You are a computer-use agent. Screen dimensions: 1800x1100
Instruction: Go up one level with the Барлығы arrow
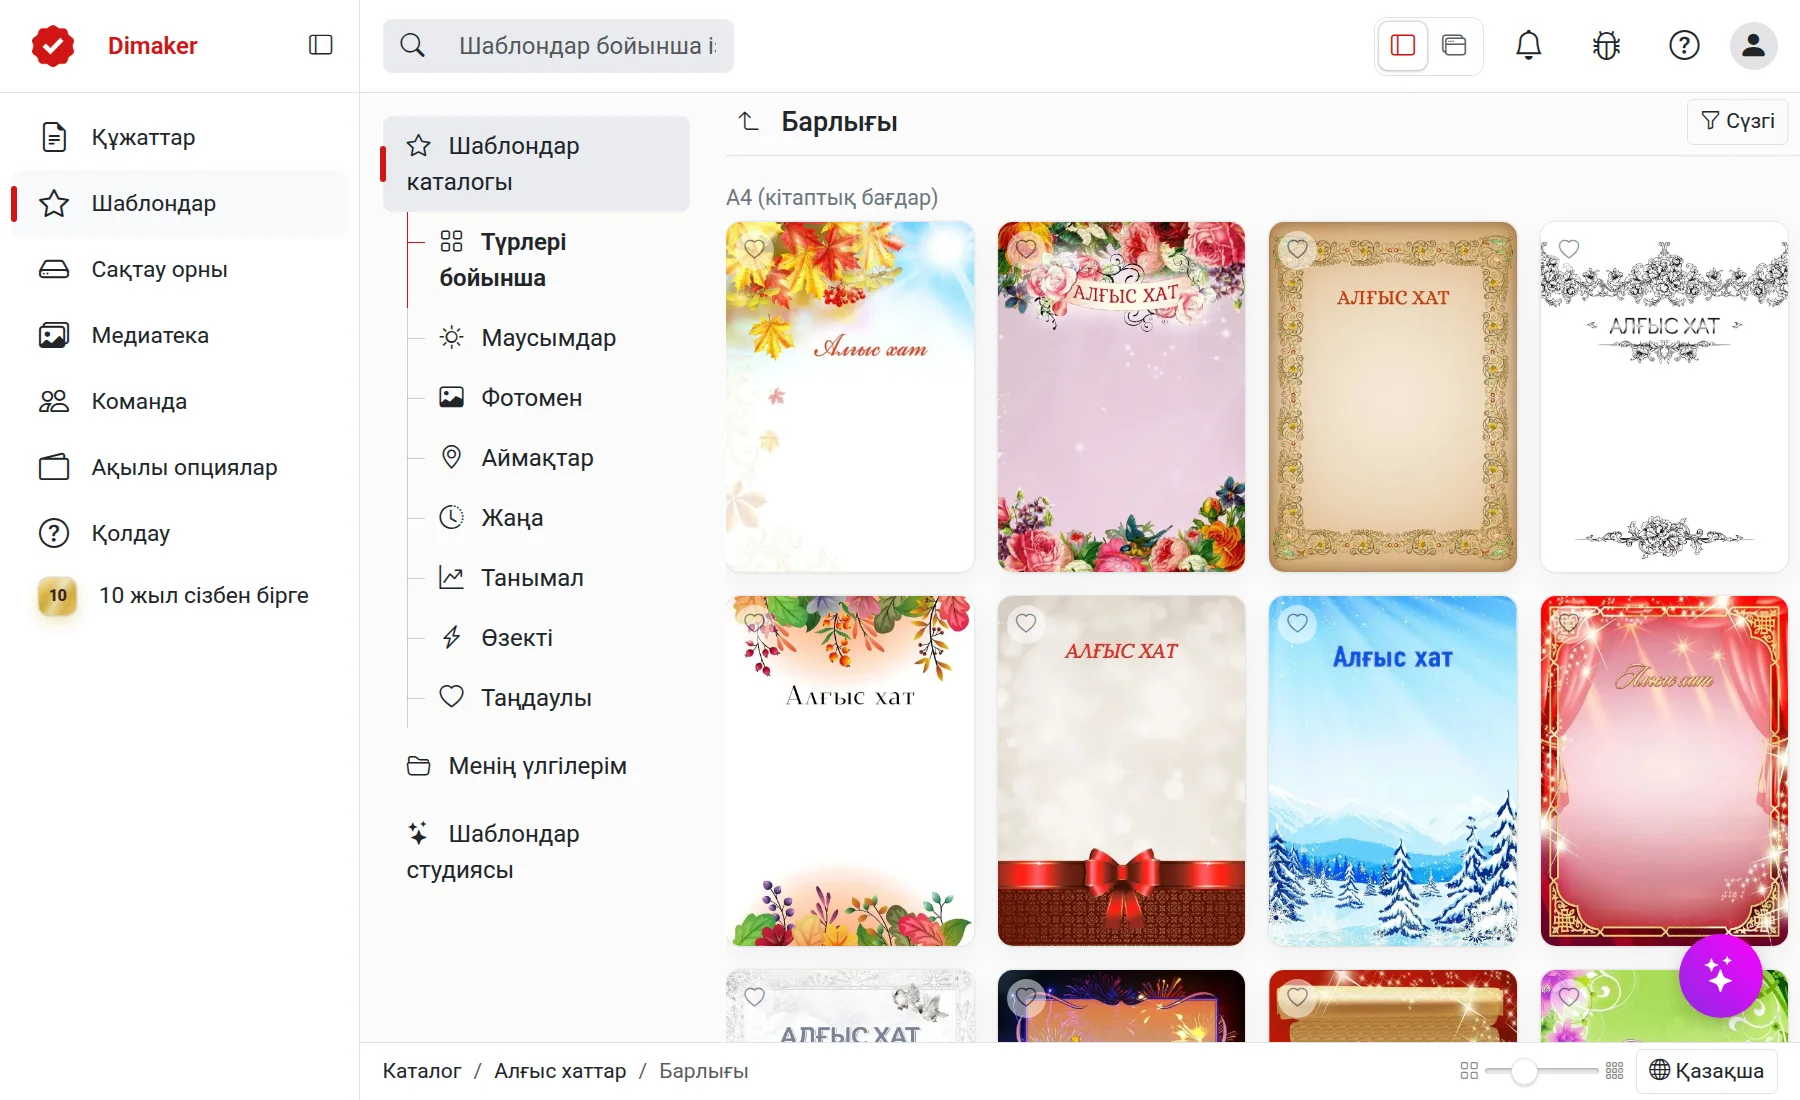pos(749,122)
